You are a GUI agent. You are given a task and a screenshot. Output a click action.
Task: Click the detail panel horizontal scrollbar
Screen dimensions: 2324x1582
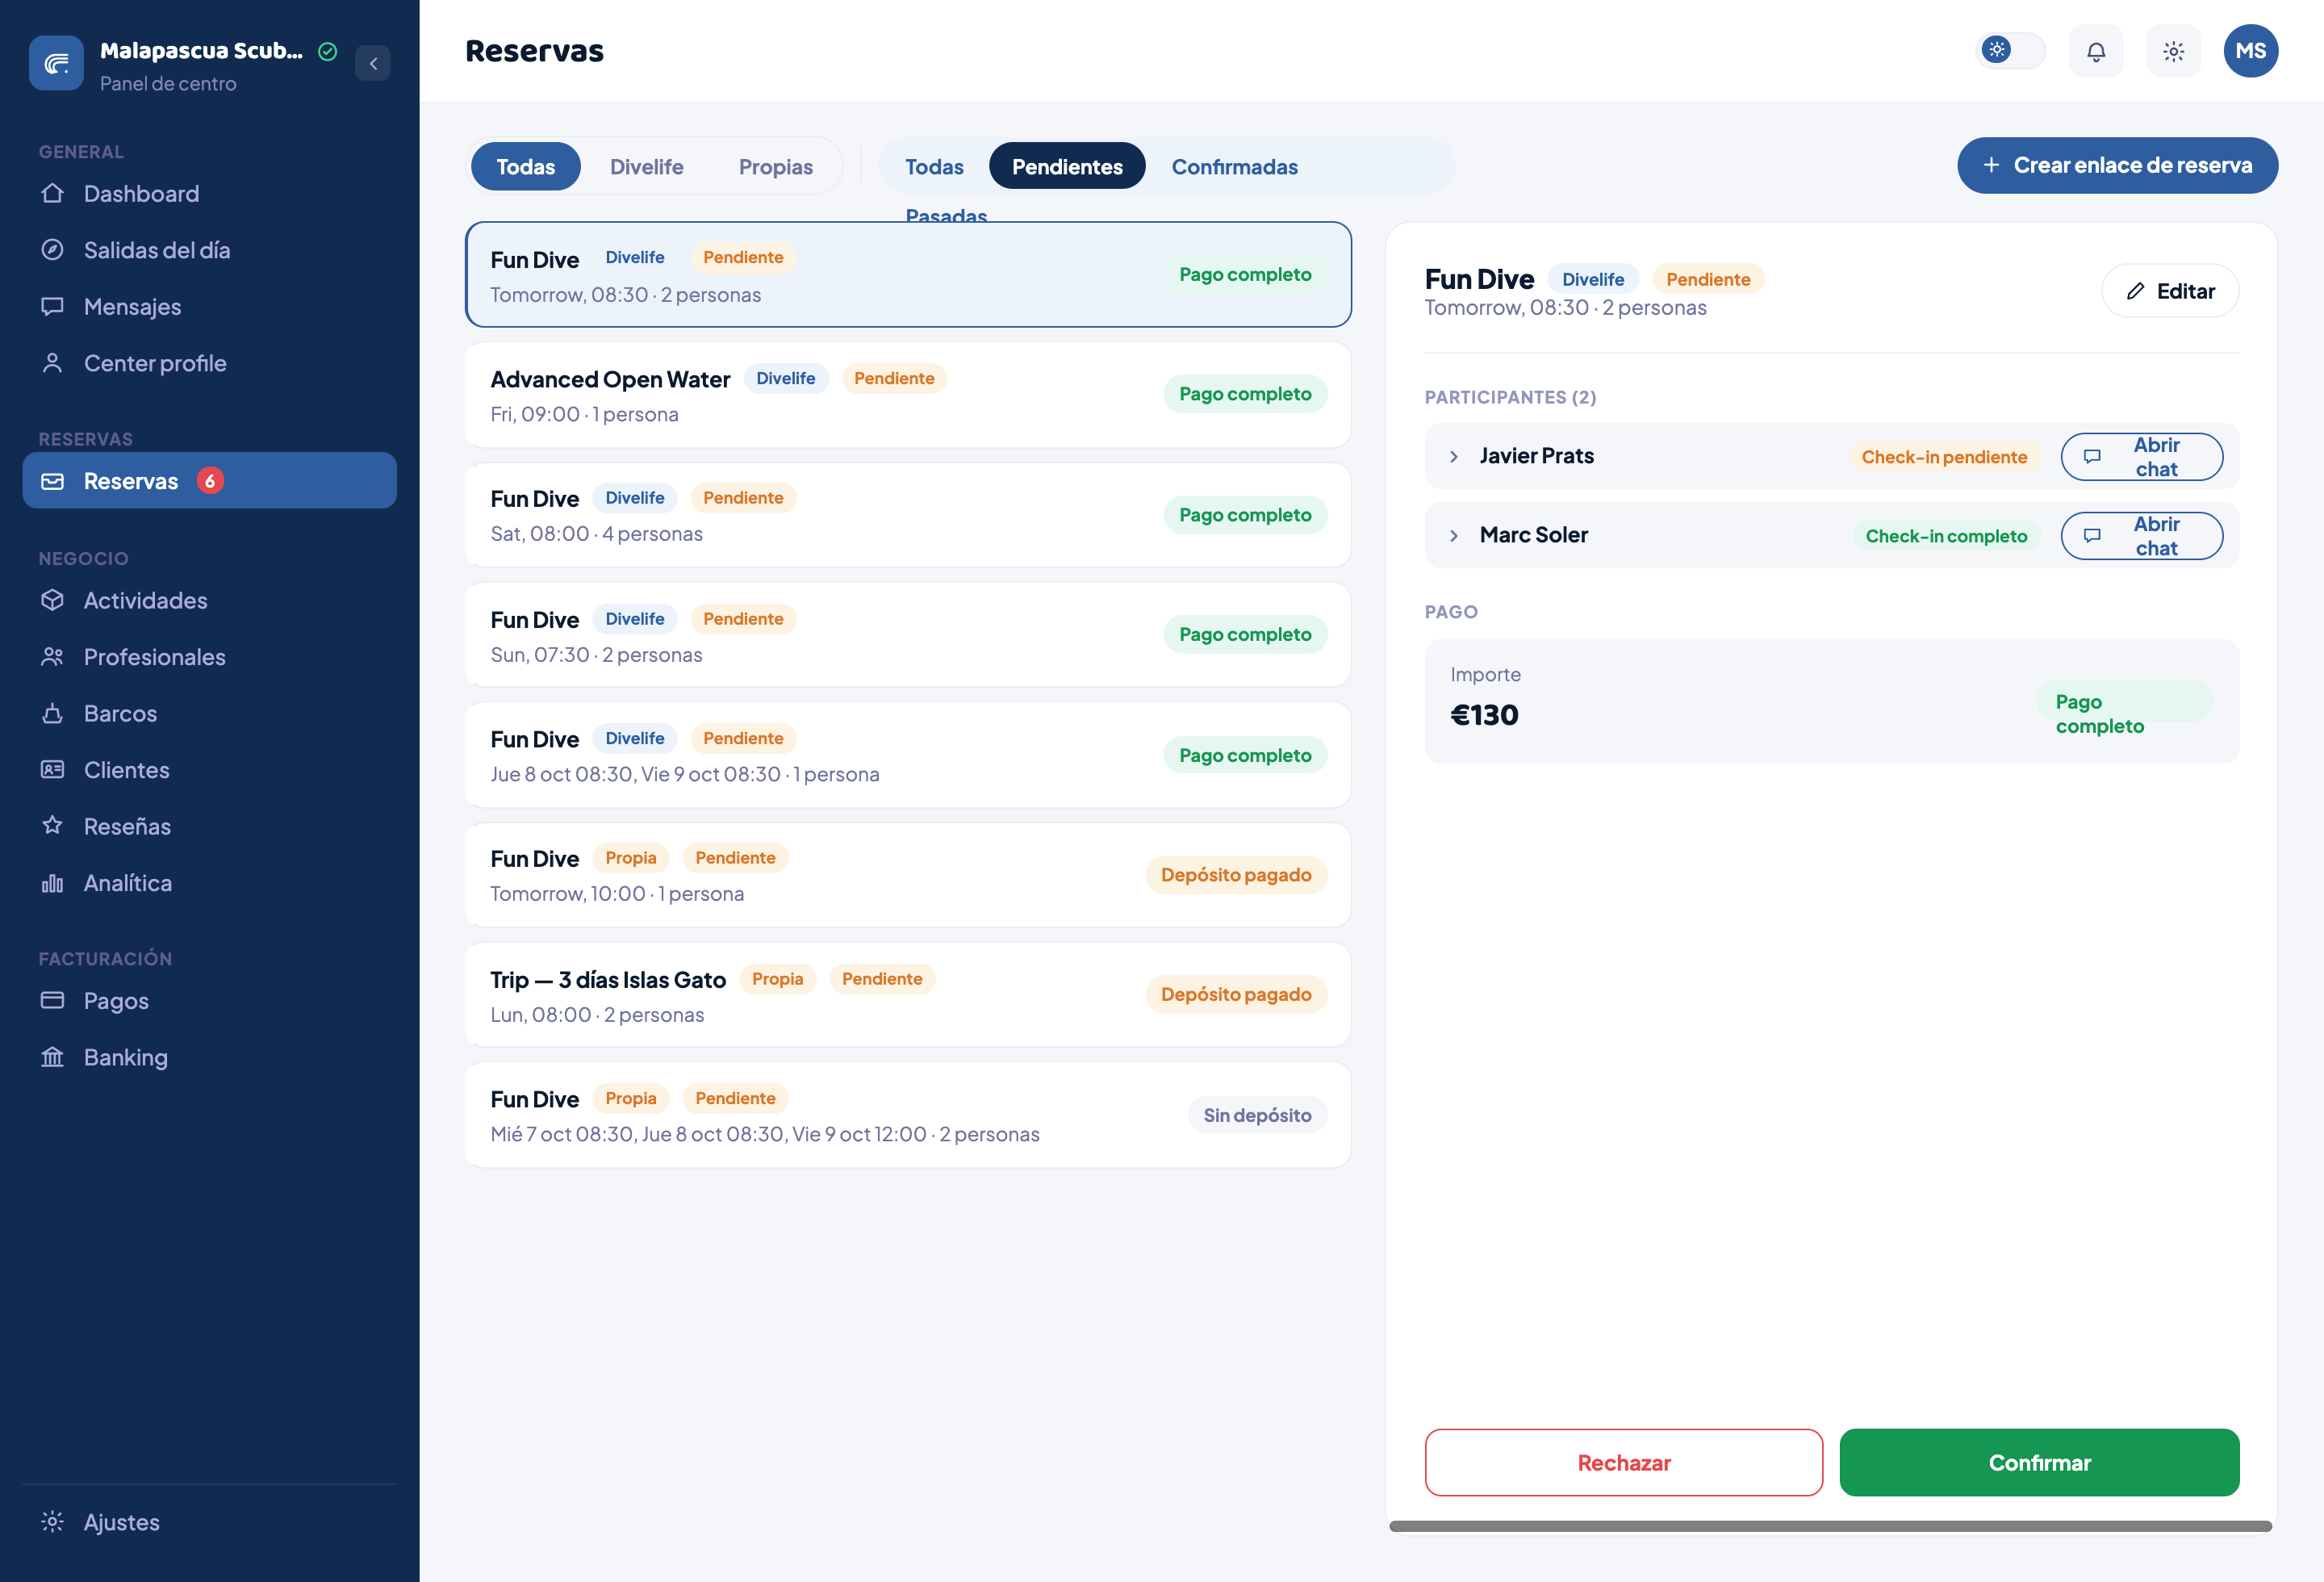click(x=1830, y=1526)
